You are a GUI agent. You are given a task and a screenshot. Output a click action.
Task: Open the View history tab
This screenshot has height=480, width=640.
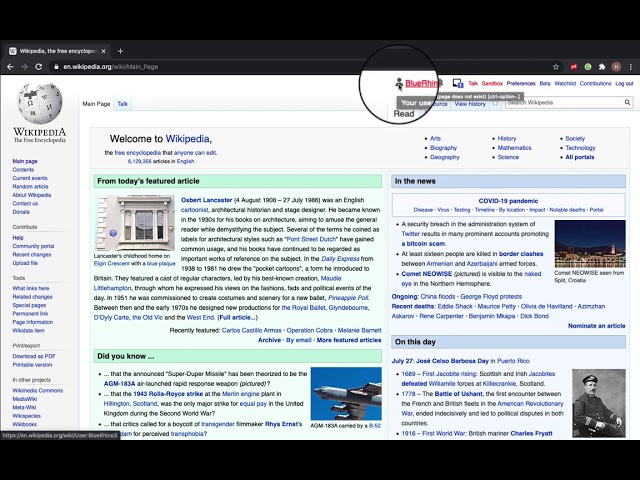[470, 104]
